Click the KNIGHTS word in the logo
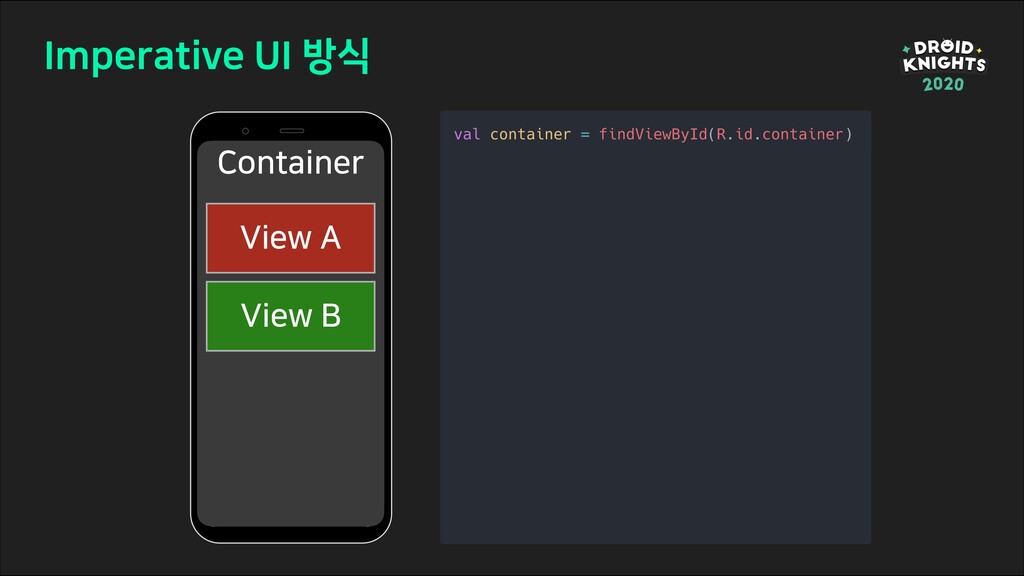Image resolution: width=1024 pixels, height=576 pixels. click(943, 64)
